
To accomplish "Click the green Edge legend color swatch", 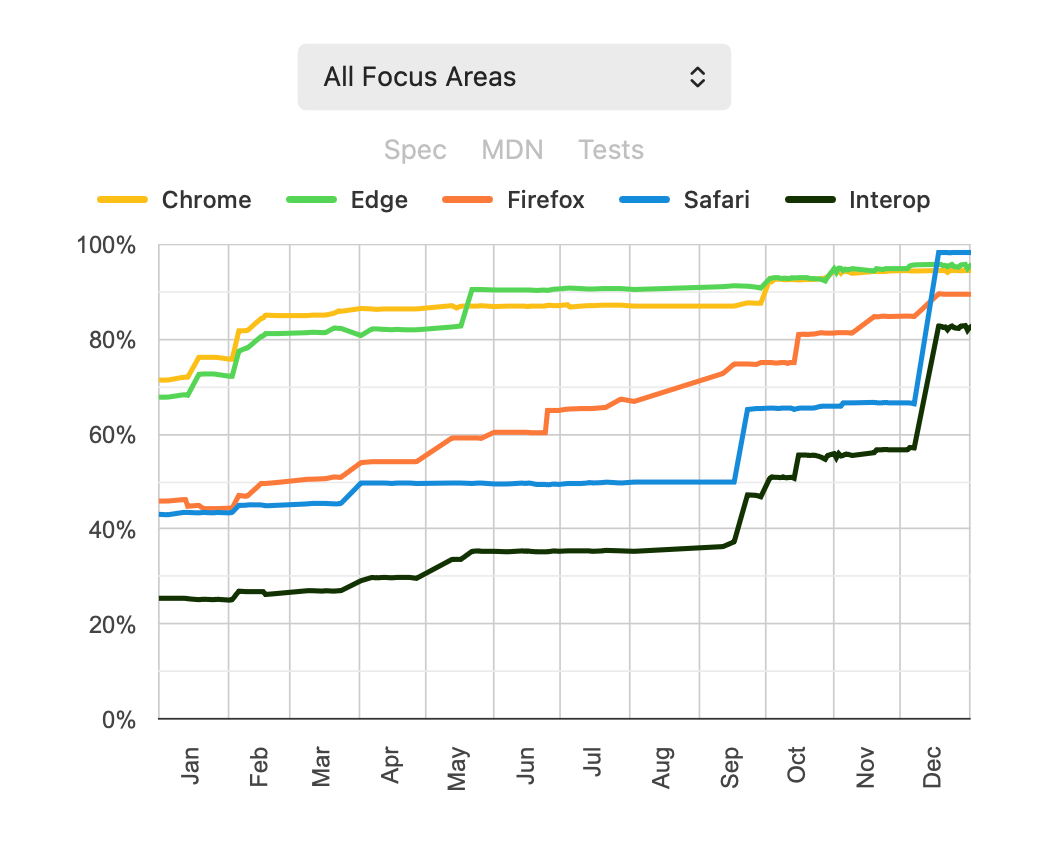I will click(311, 200).
